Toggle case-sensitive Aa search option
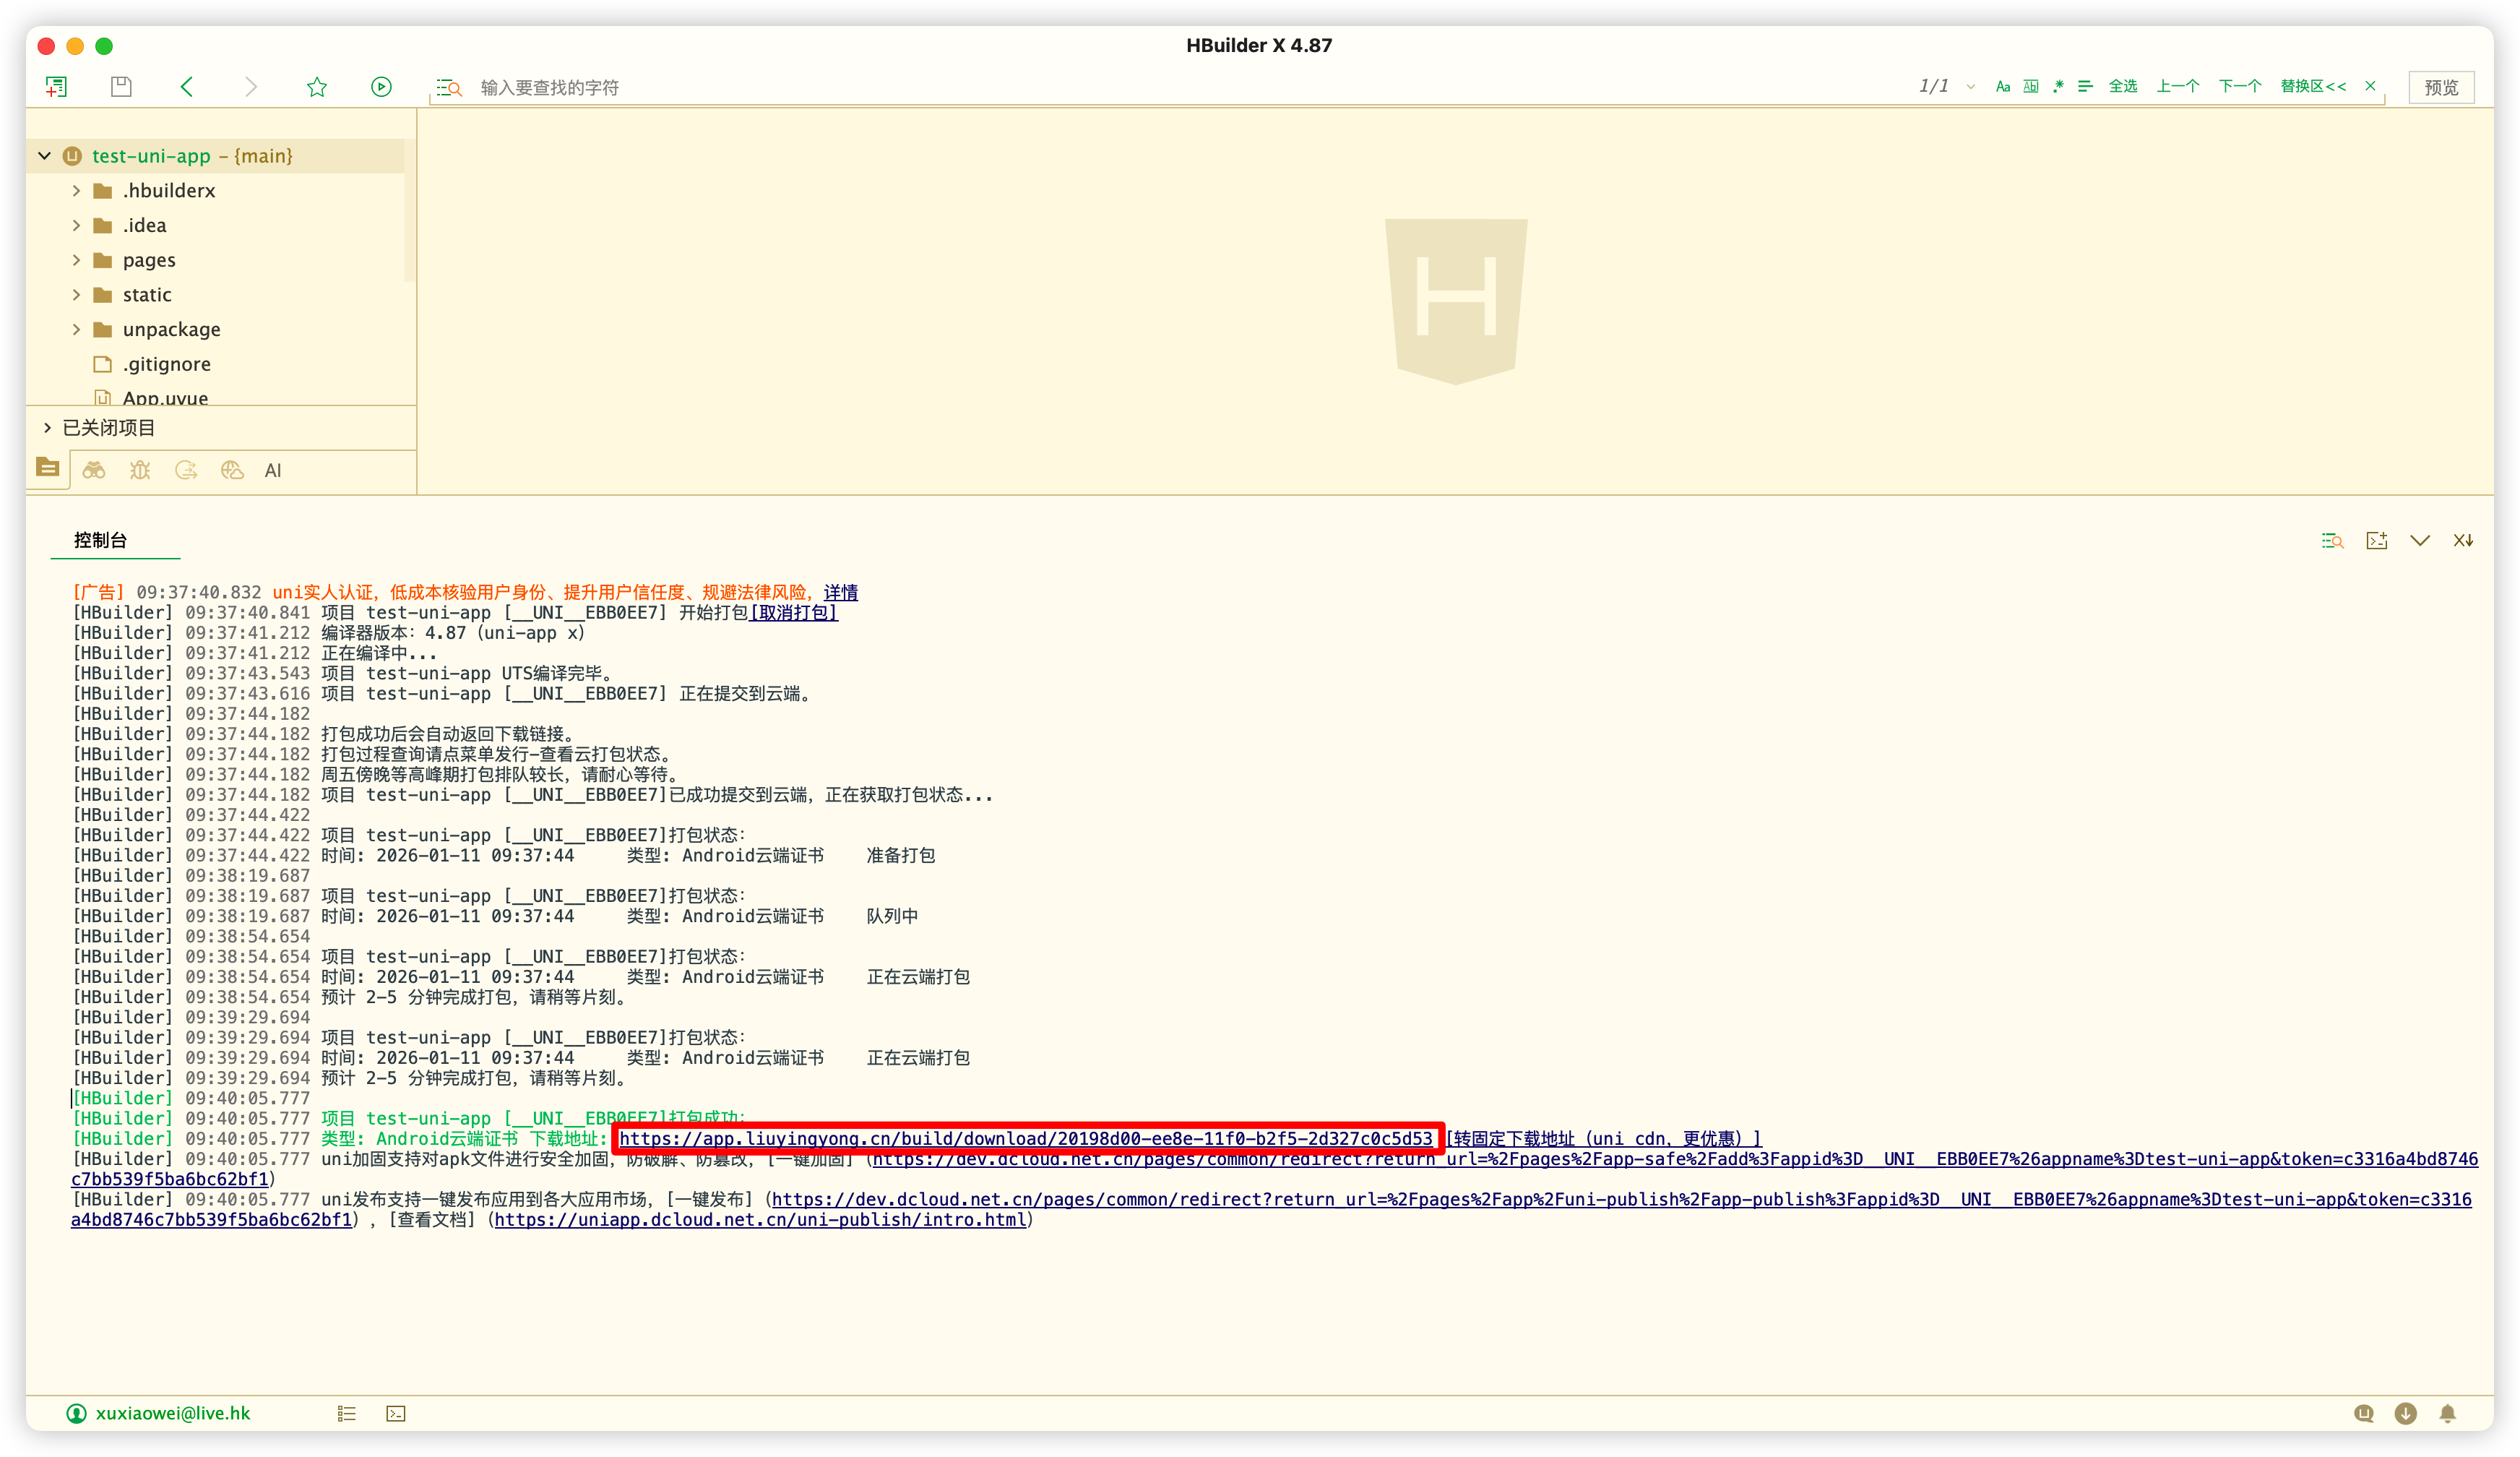This screenshot has height=1457, width=2520. (2002, 87)
